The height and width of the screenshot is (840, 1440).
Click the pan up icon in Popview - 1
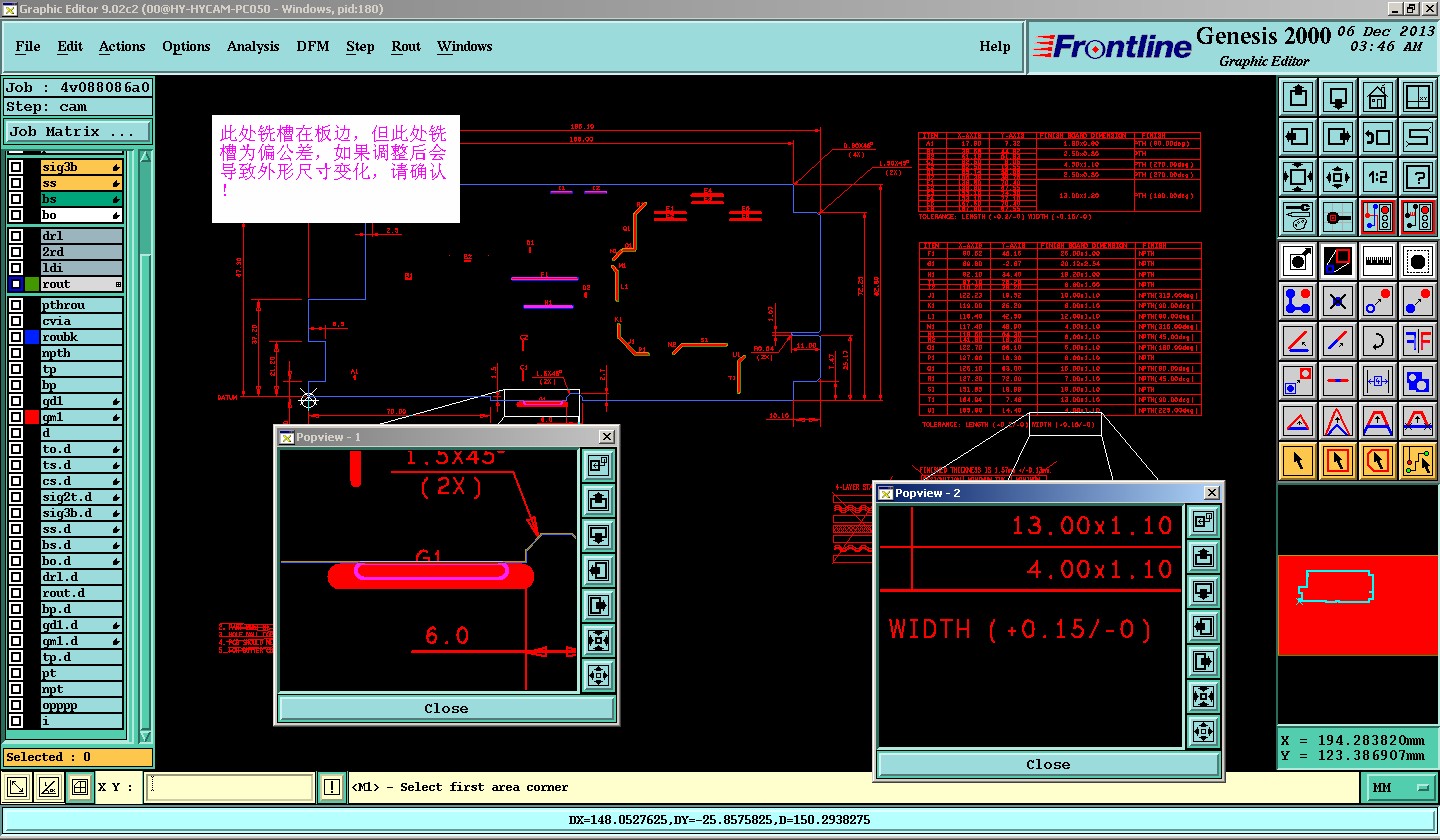click(599, 500)
